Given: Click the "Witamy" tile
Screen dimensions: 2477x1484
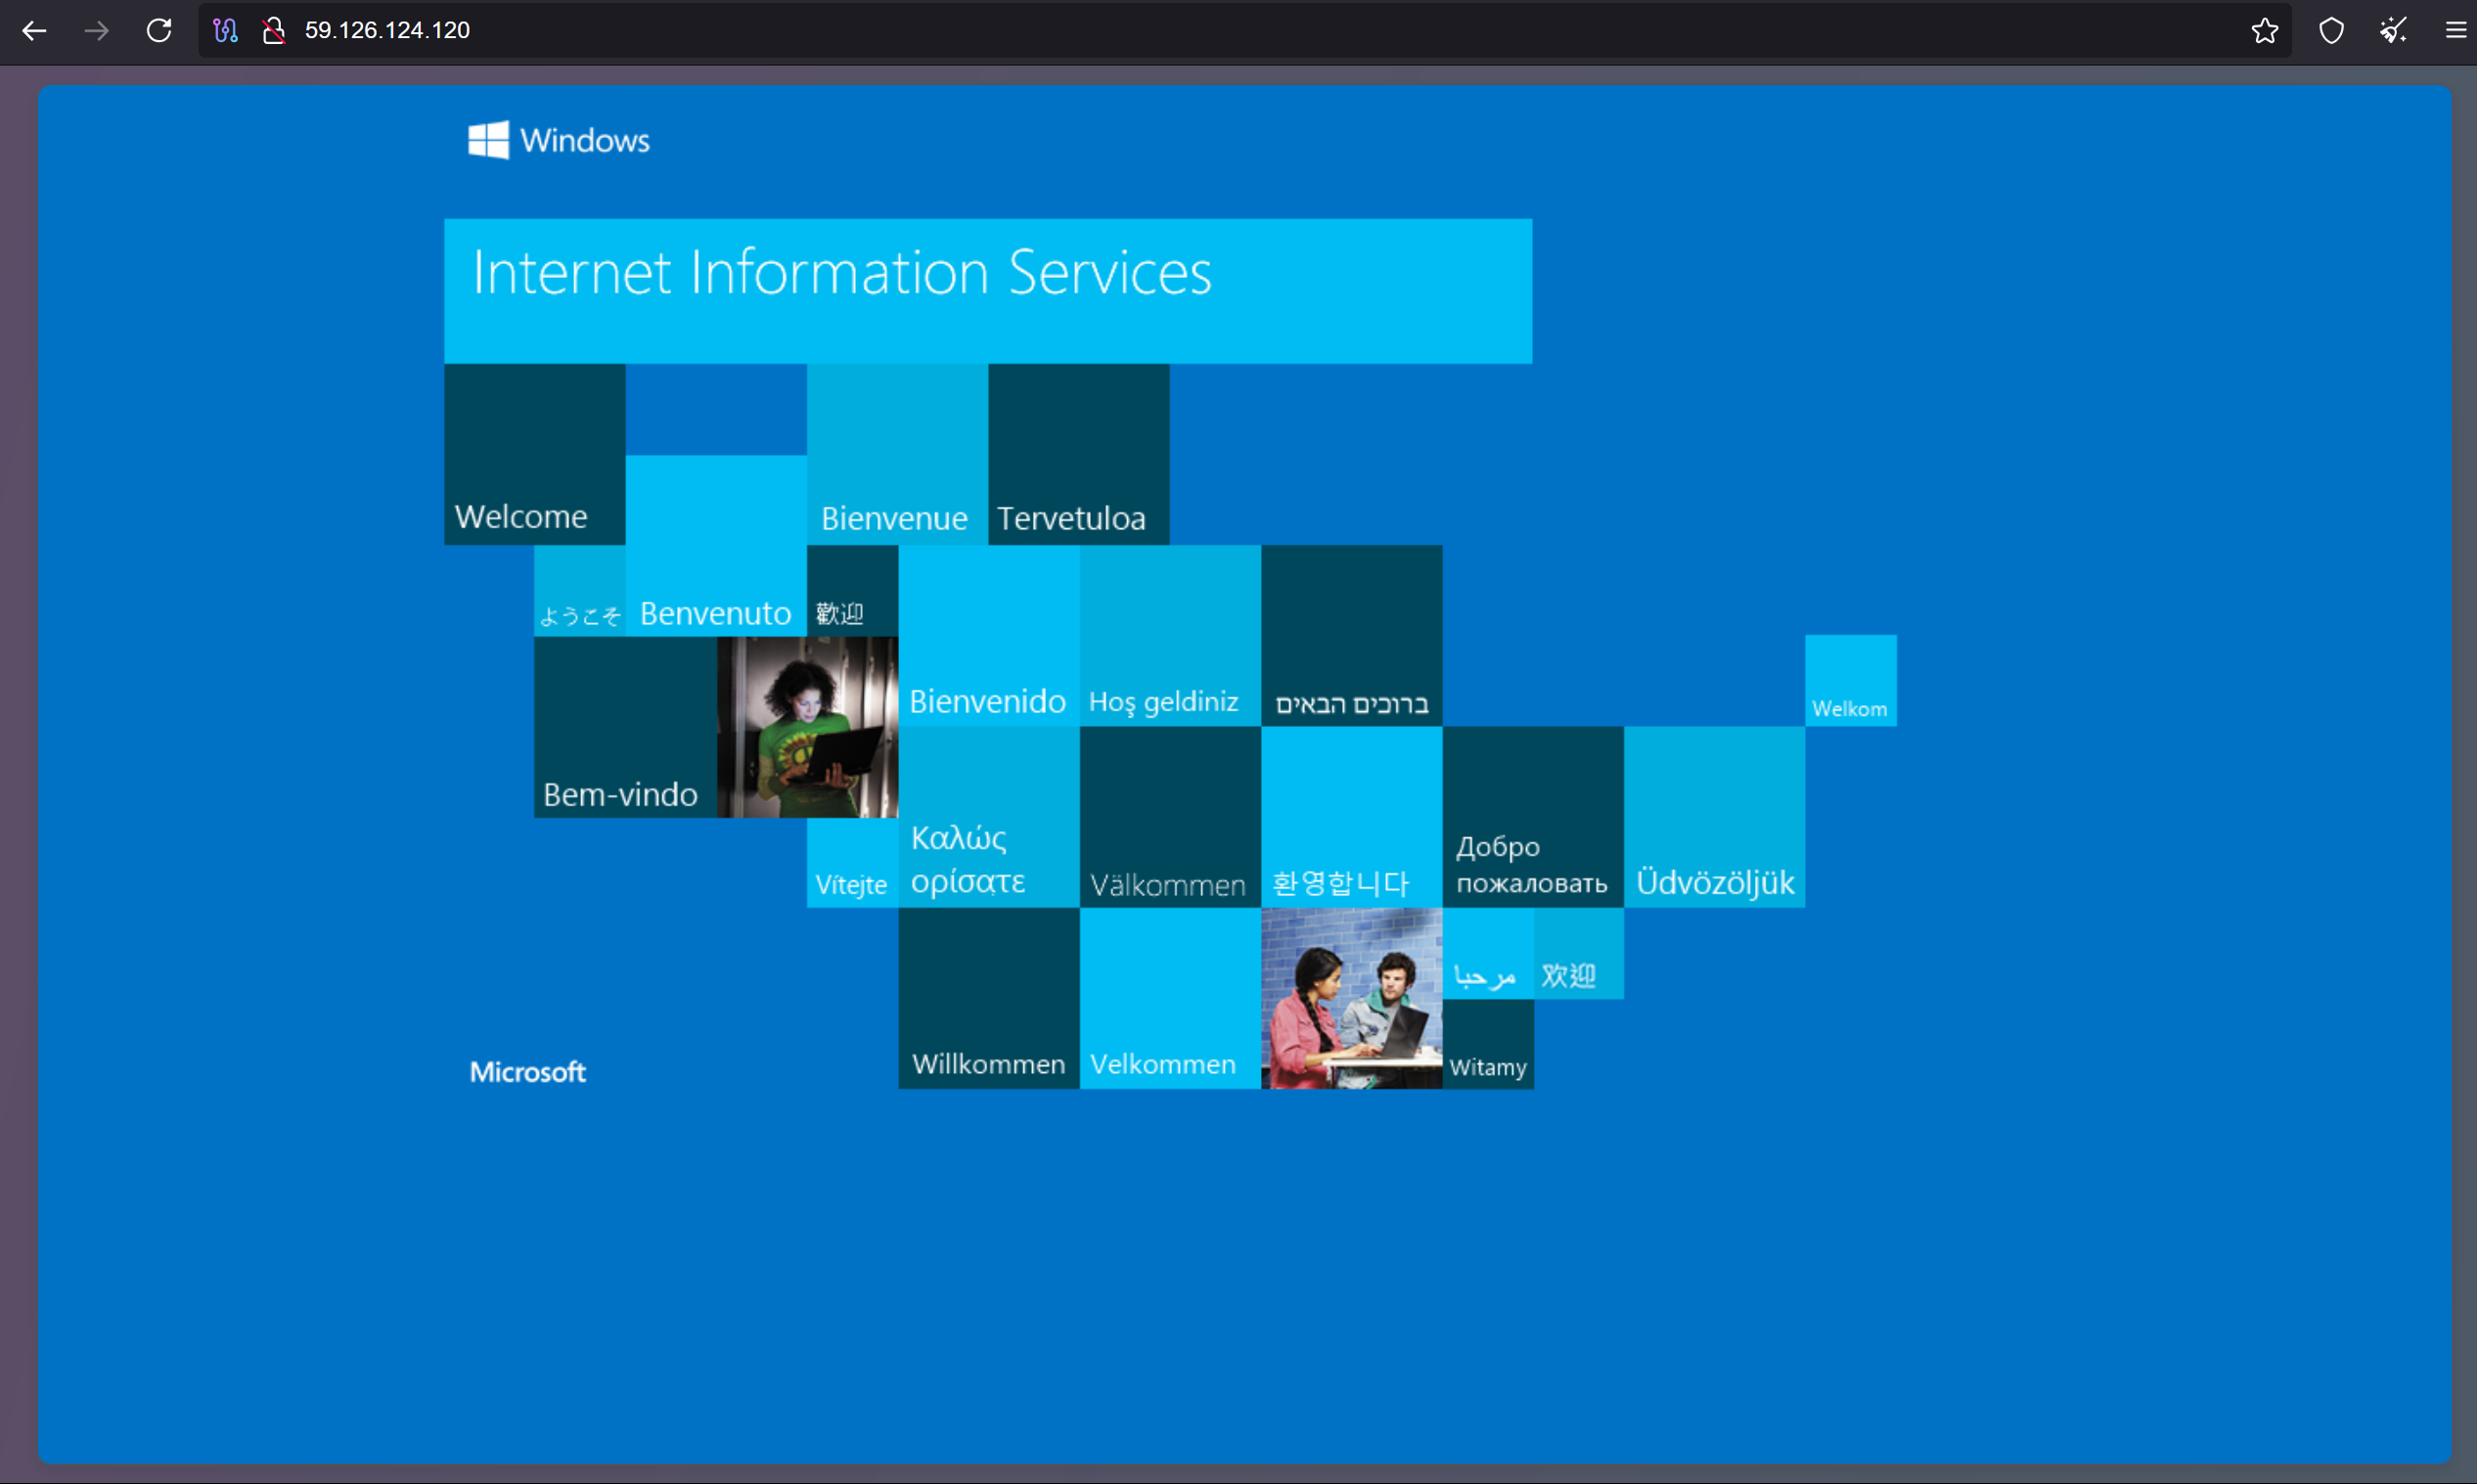Looking at the screenshot, I should (x=1488, y=1044).
